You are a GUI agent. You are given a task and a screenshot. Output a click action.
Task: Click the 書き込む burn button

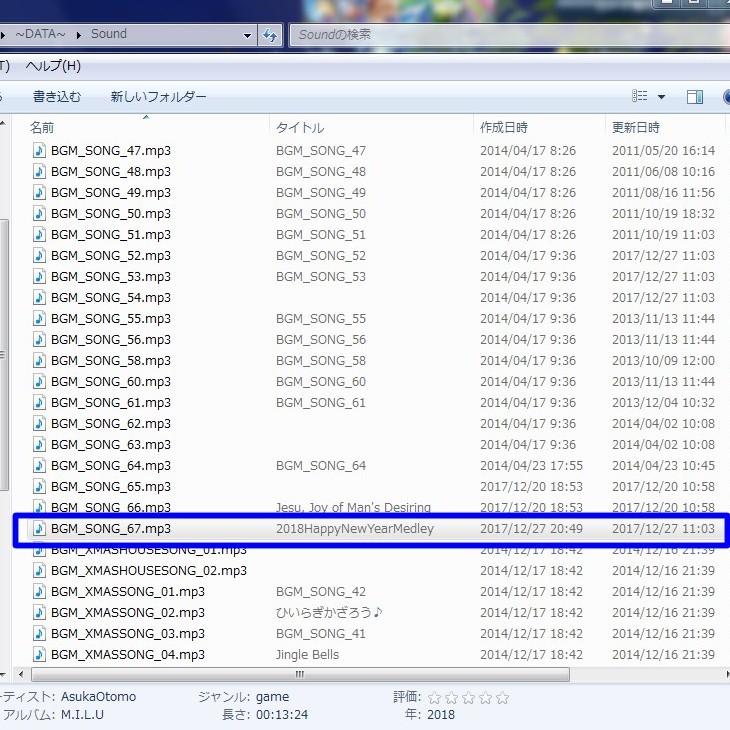(57, 97)
